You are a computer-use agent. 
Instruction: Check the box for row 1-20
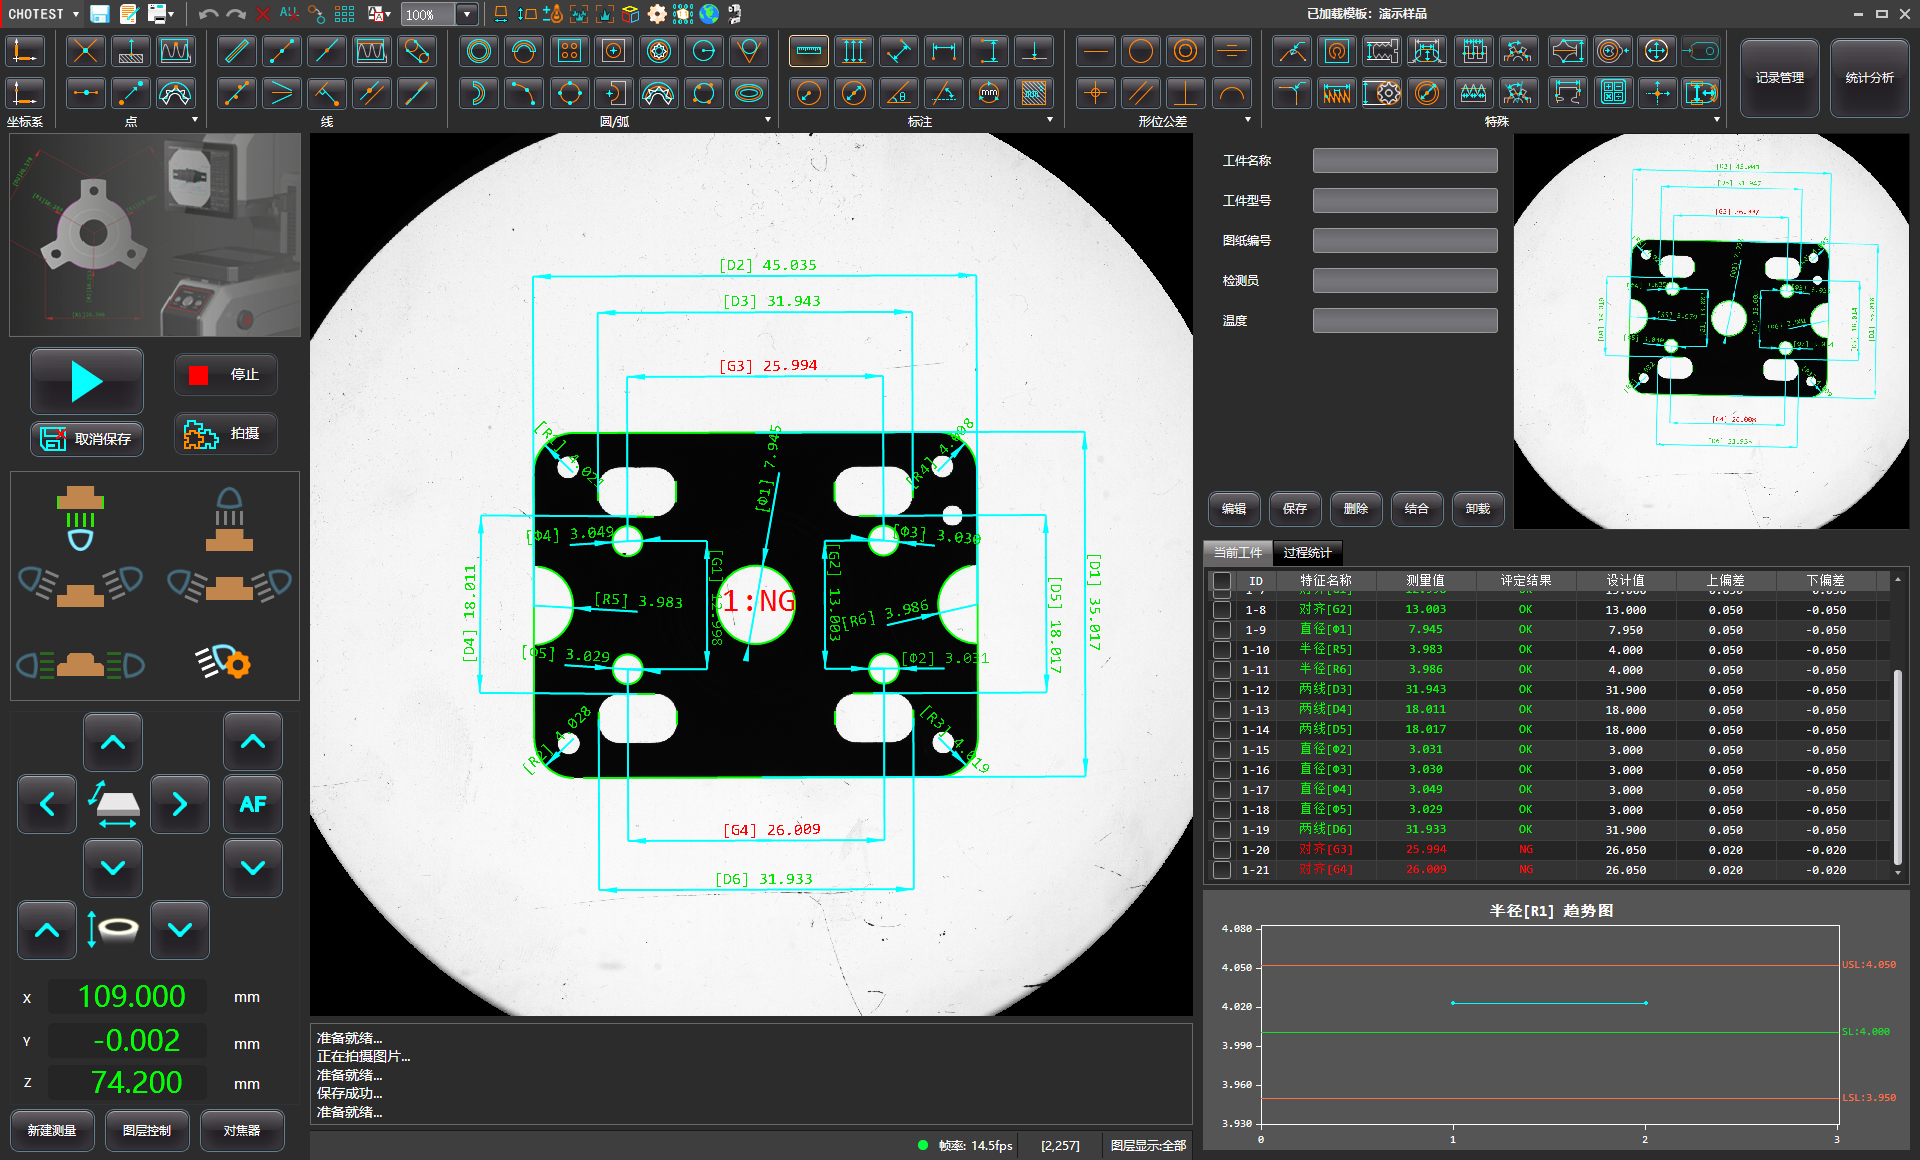[x=1221, y=850]
